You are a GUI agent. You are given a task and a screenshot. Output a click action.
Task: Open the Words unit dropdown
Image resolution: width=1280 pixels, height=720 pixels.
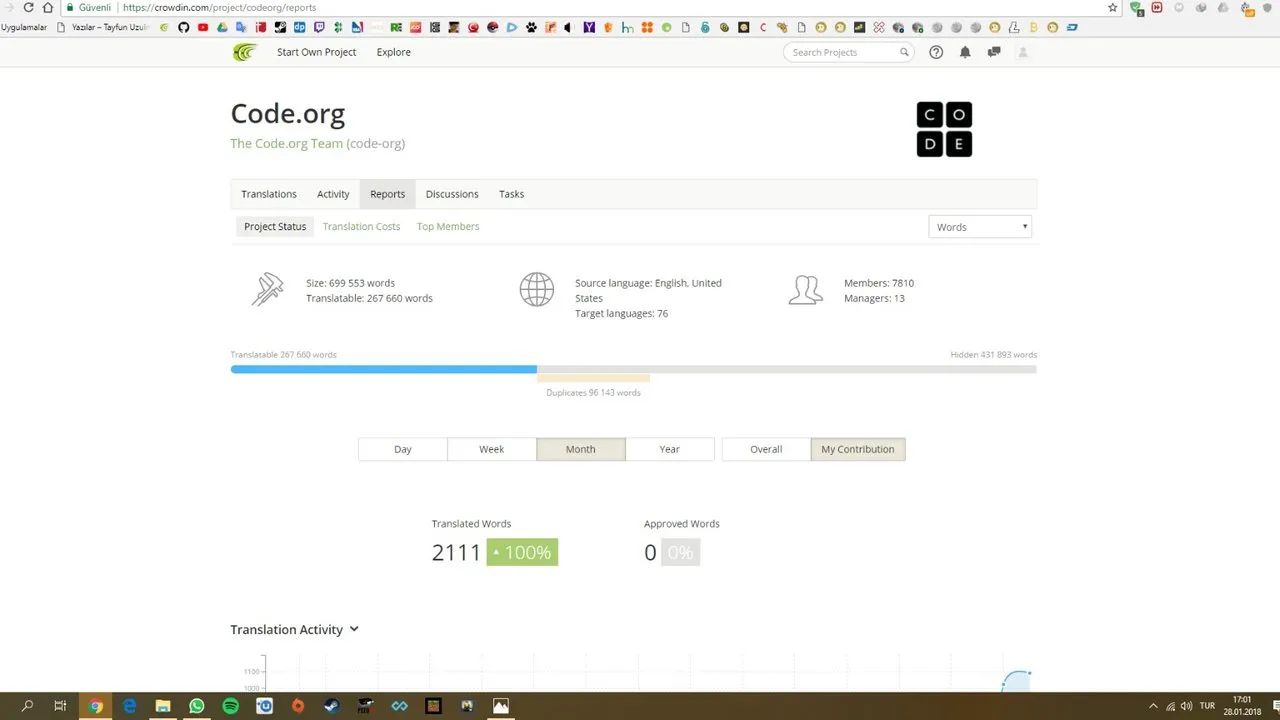click(980, 227)
